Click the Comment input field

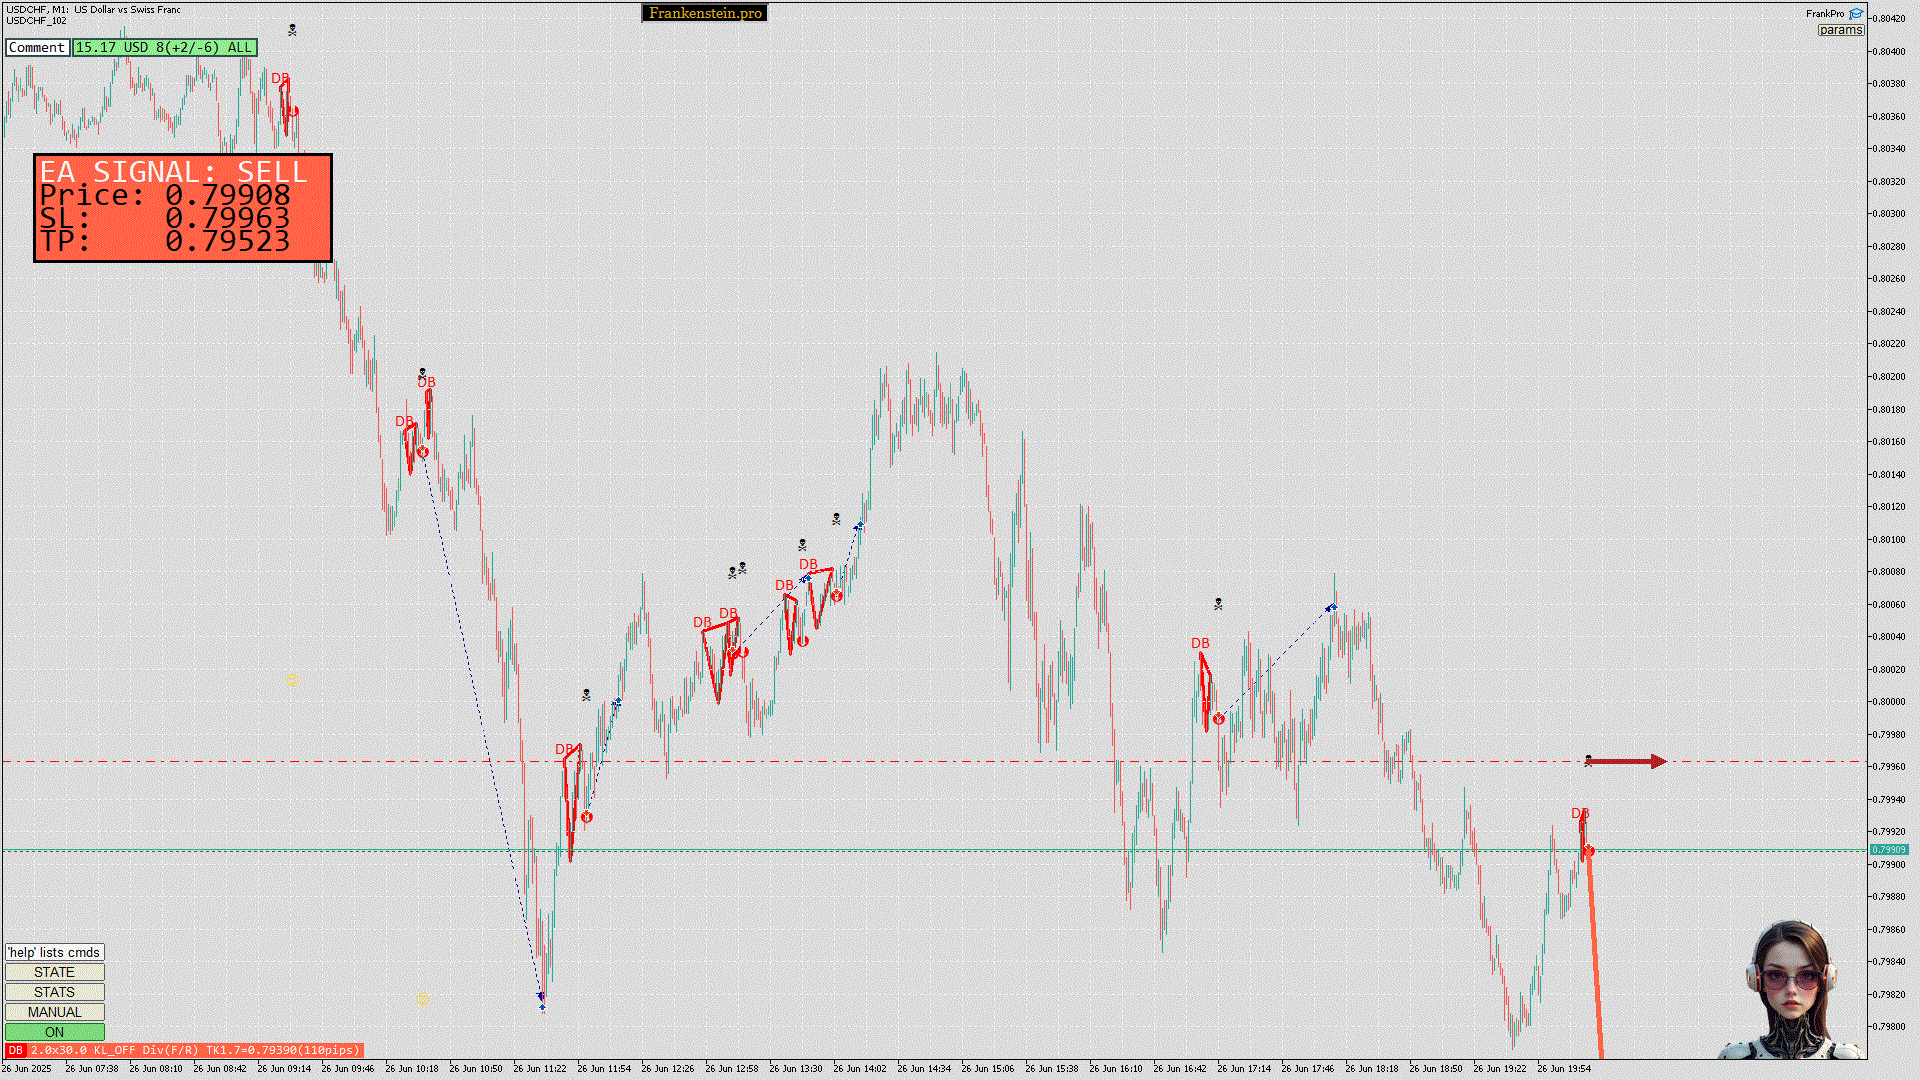click(37, 47)
